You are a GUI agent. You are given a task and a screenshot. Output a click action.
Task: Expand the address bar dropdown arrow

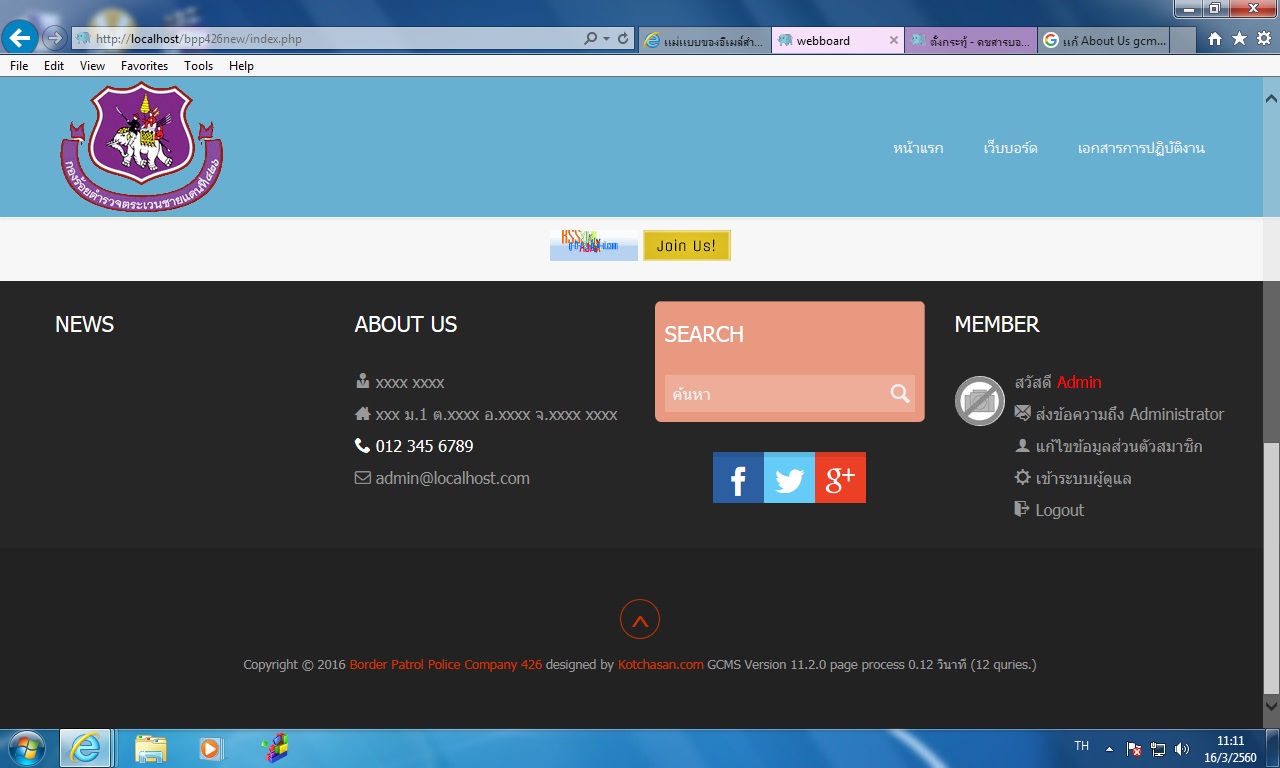pos(606,39)
